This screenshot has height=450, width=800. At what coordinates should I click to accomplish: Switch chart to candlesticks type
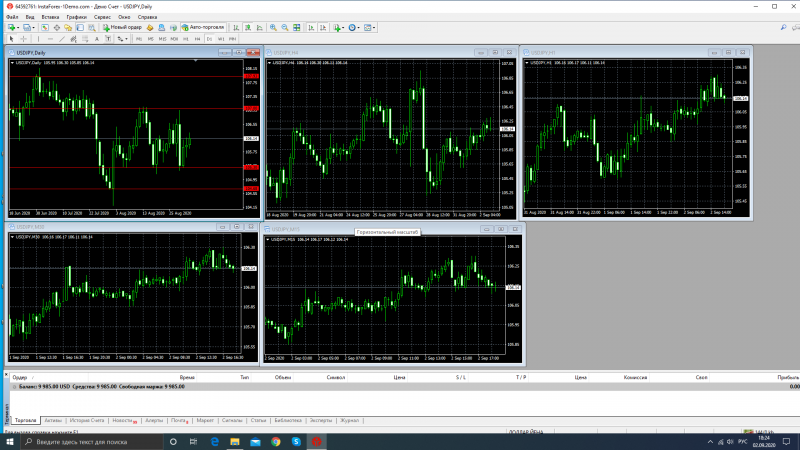248,28
